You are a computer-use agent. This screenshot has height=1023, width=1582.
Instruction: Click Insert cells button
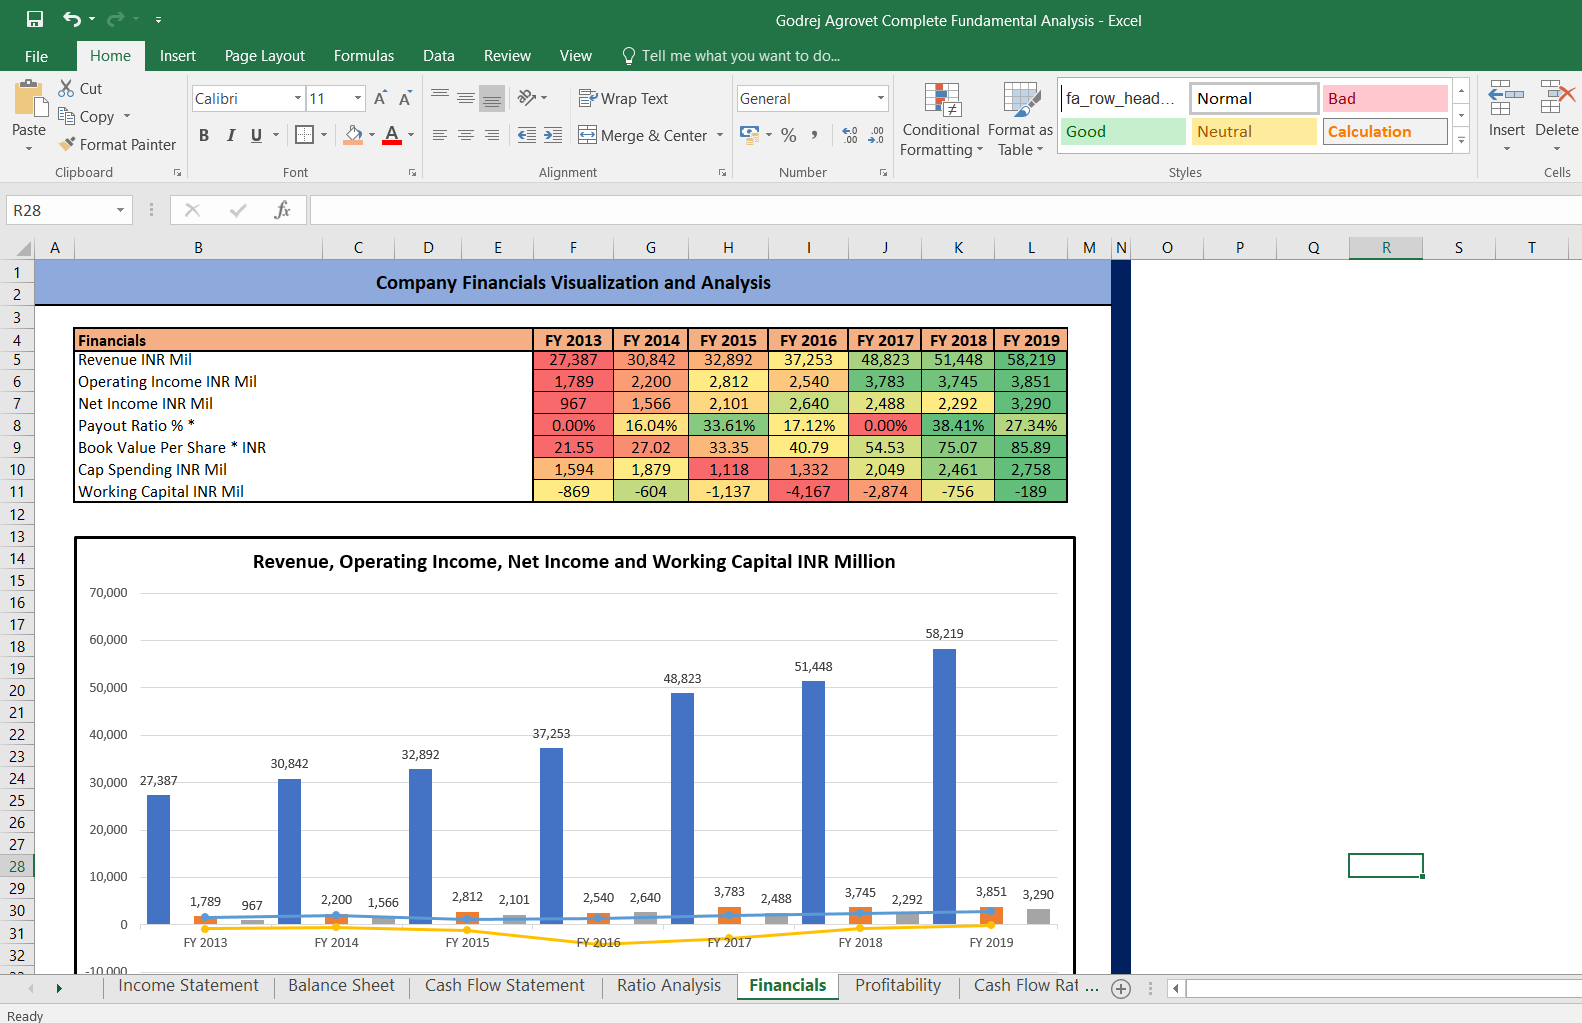(x=1506, y=117)
